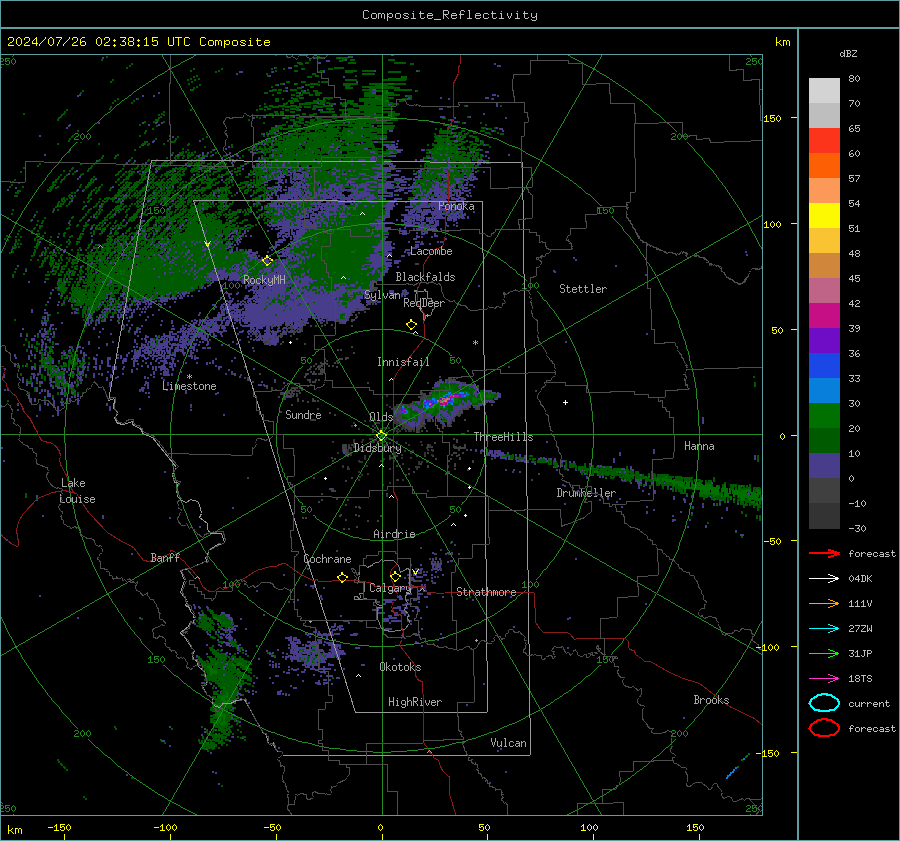Viewport: 900px width, 841px height.
Task: Click the Drumheller city label
Action: [586, 493]
